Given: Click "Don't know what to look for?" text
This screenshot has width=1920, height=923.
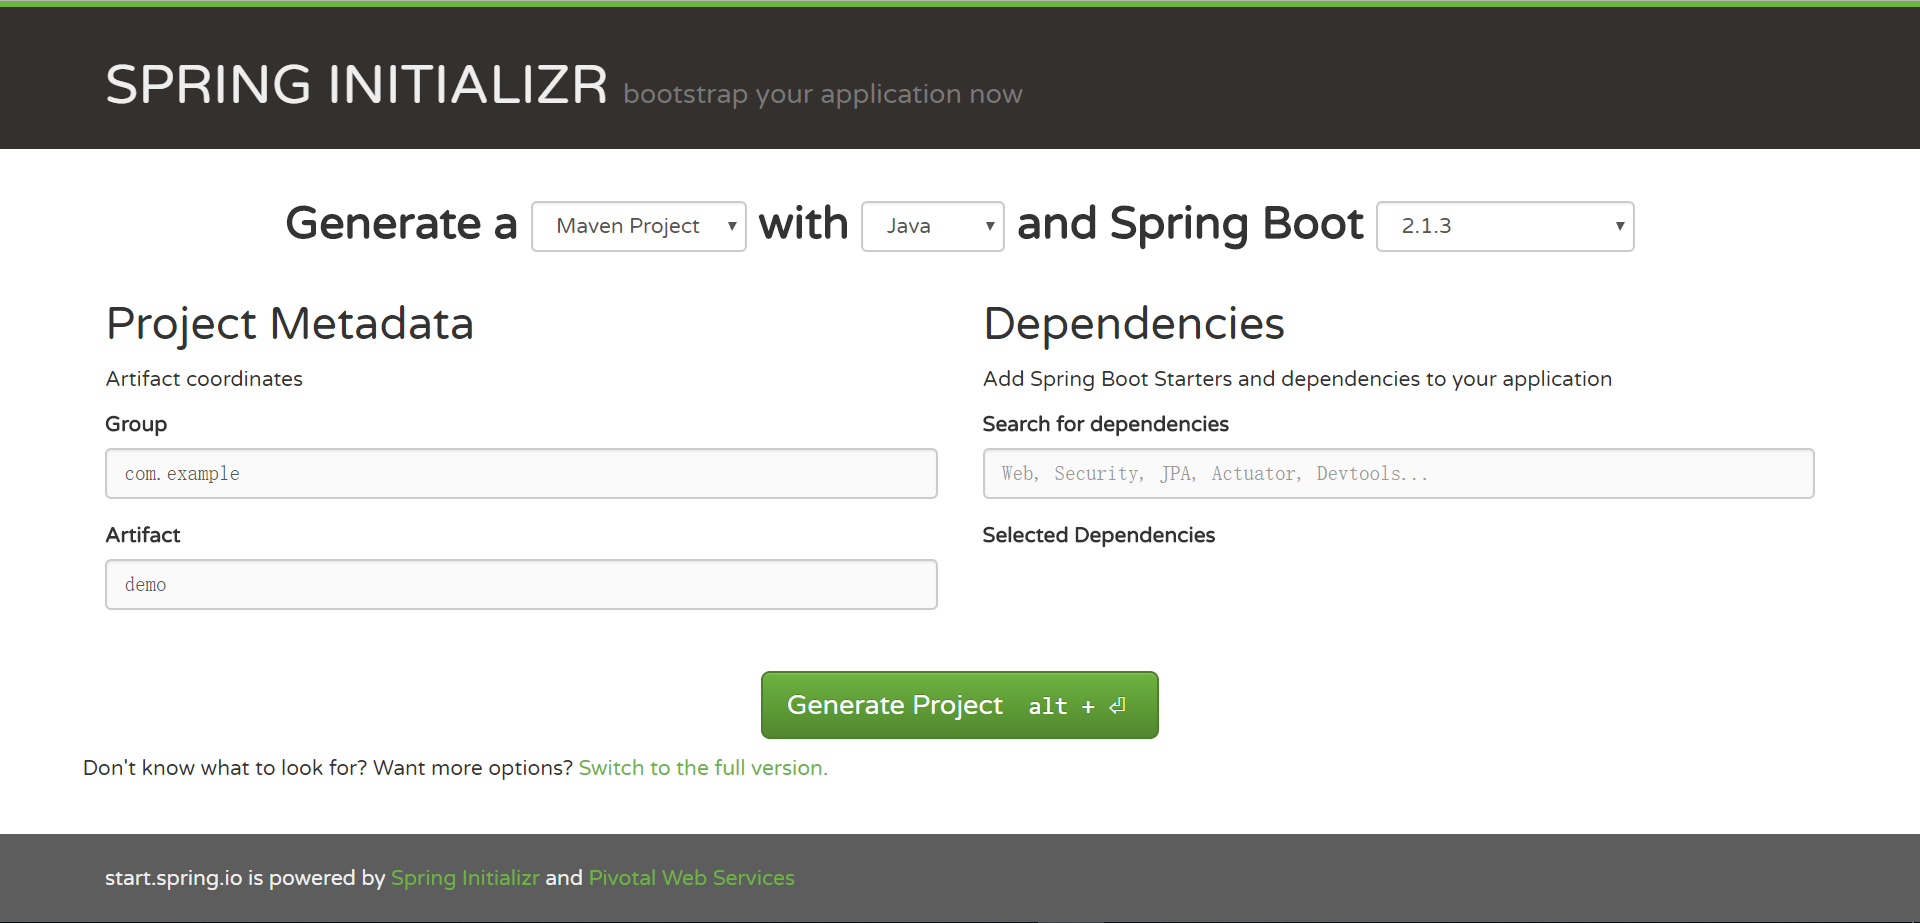Looking at the screenshot, I should coord(225,768).
